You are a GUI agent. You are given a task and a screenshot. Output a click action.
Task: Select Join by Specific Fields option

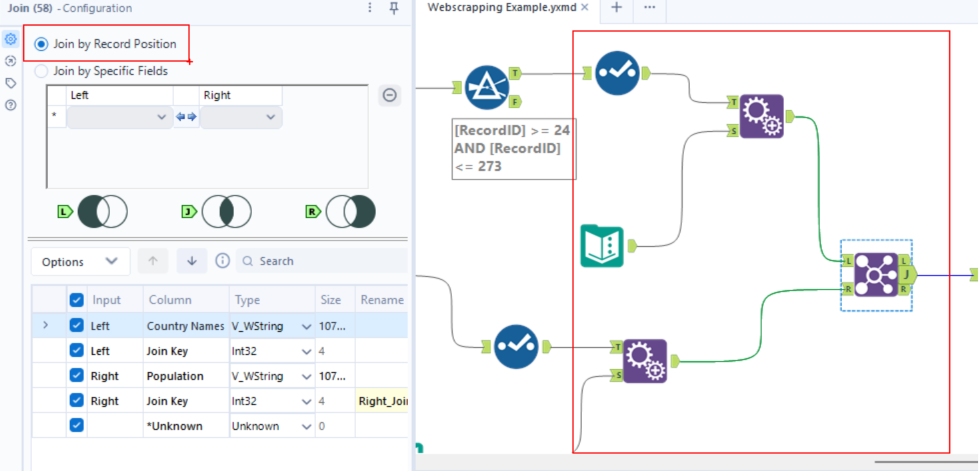[41, 71]
